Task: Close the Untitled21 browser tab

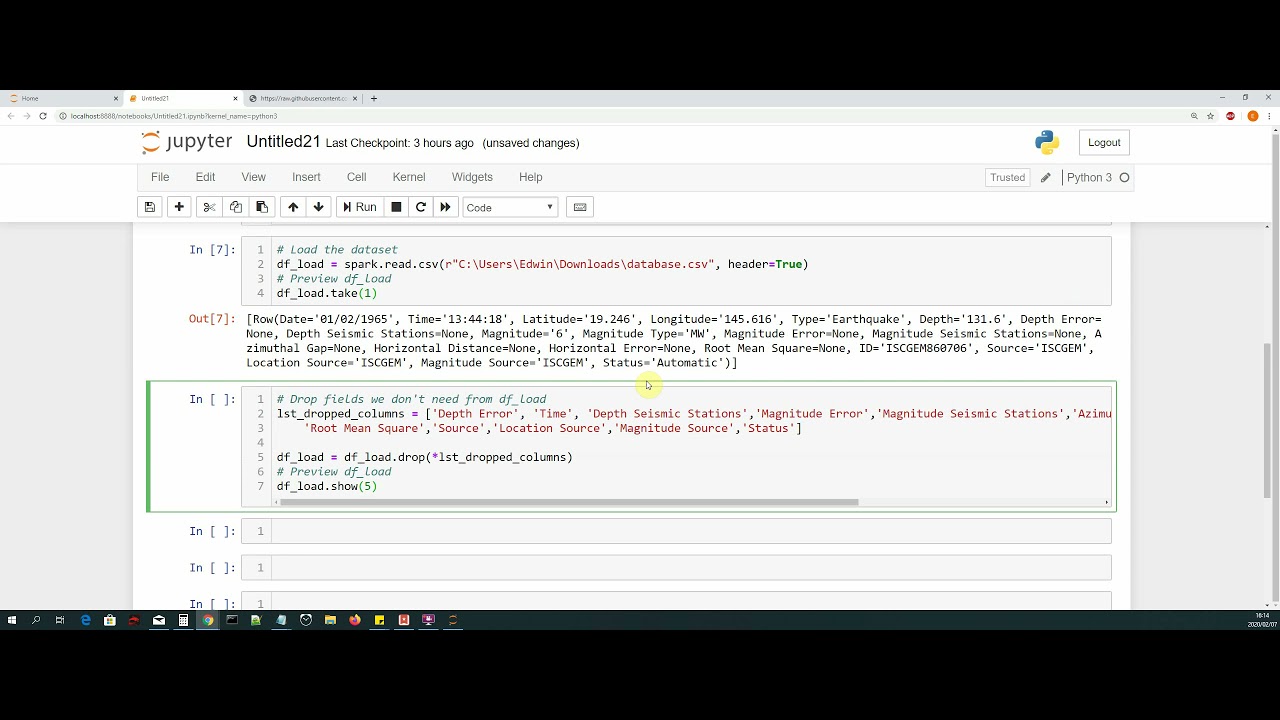Action: point(236,98)
